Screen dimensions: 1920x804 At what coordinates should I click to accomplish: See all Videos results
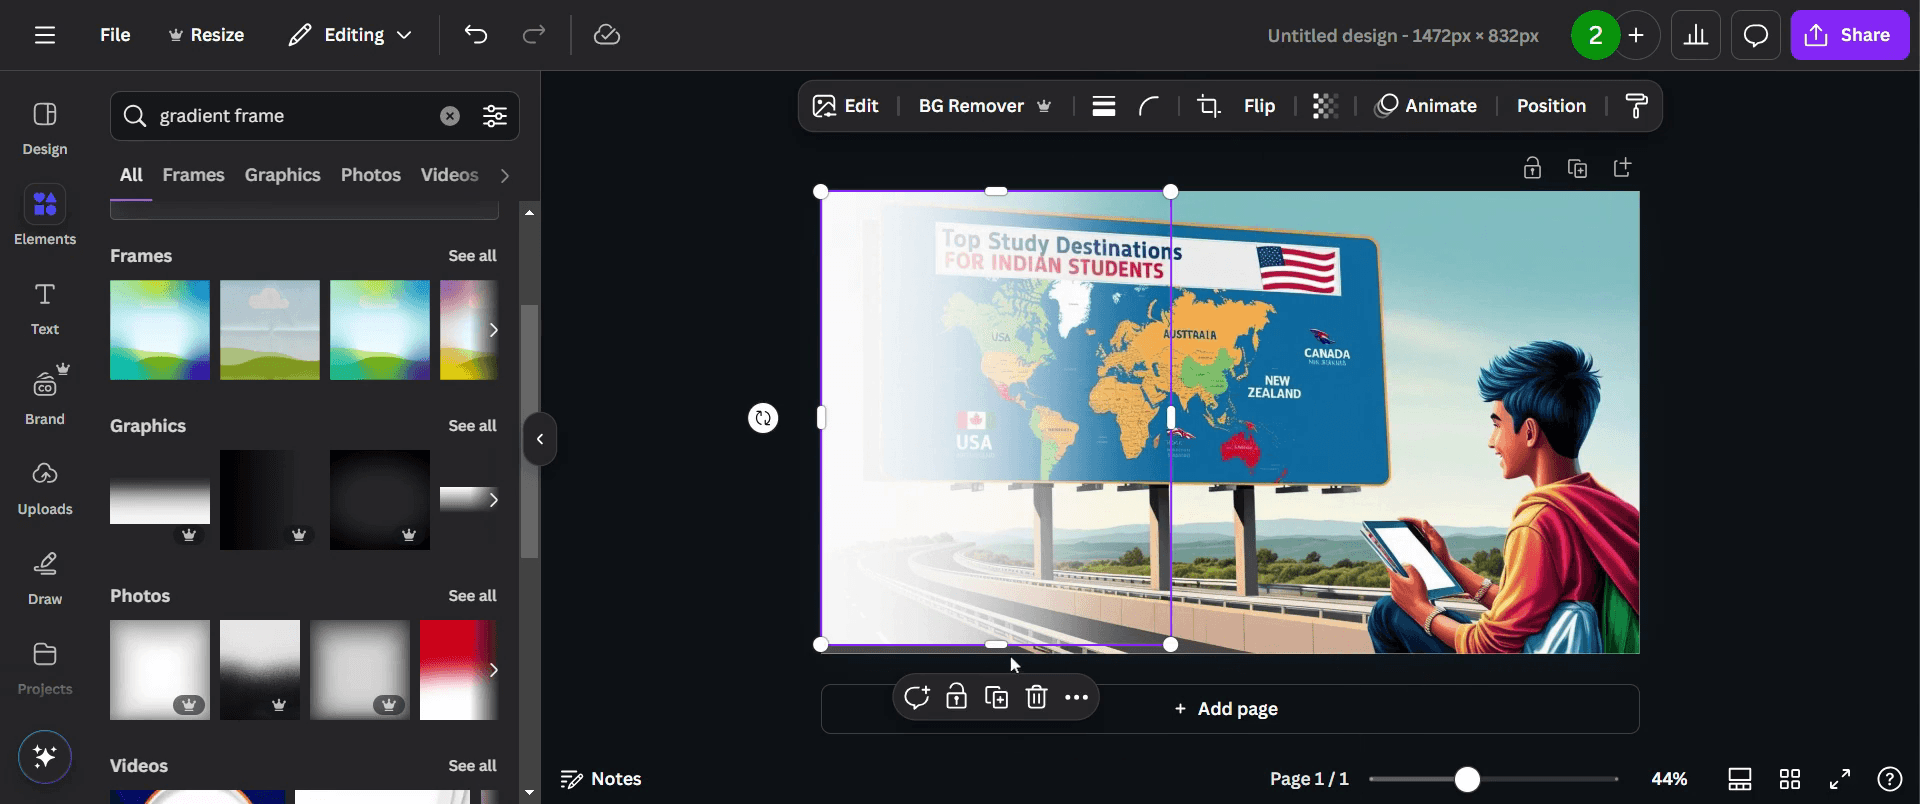click(x=472, y=766)
